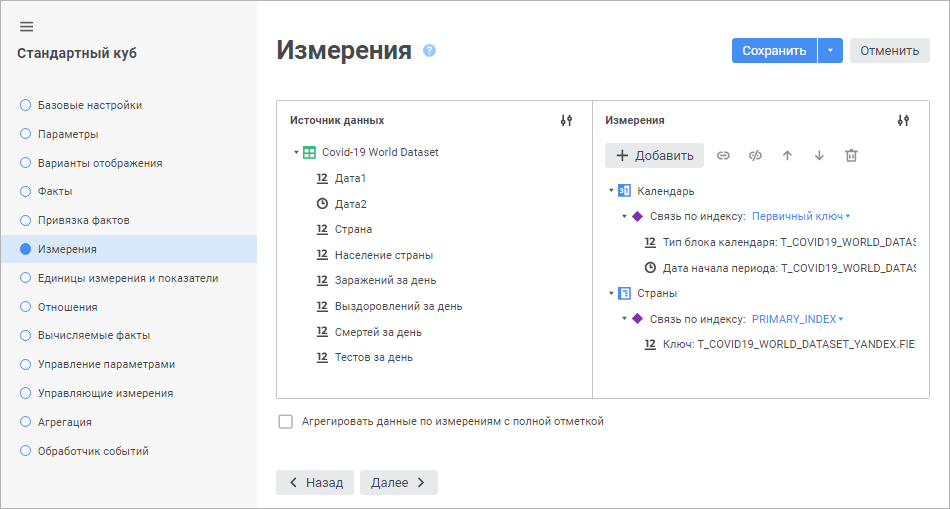Select the Население страны field
Viewport: 950px width, 509px height.
[383, 255]
